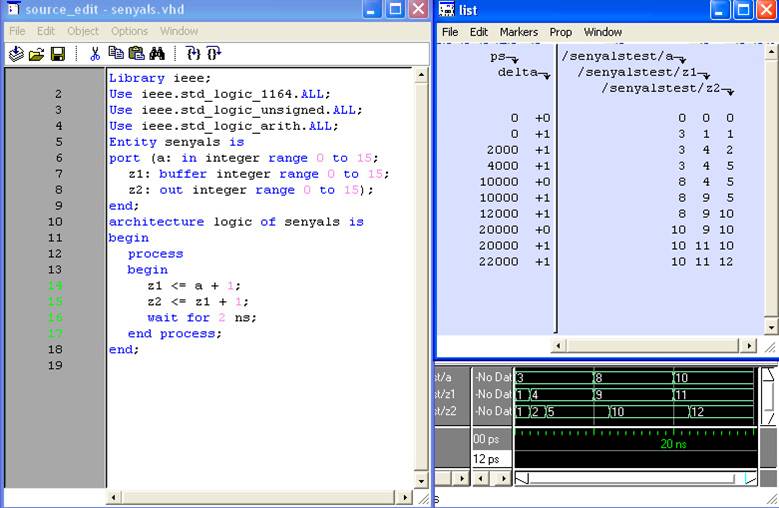Click the Step icon with curly braces

pos(193,54)
